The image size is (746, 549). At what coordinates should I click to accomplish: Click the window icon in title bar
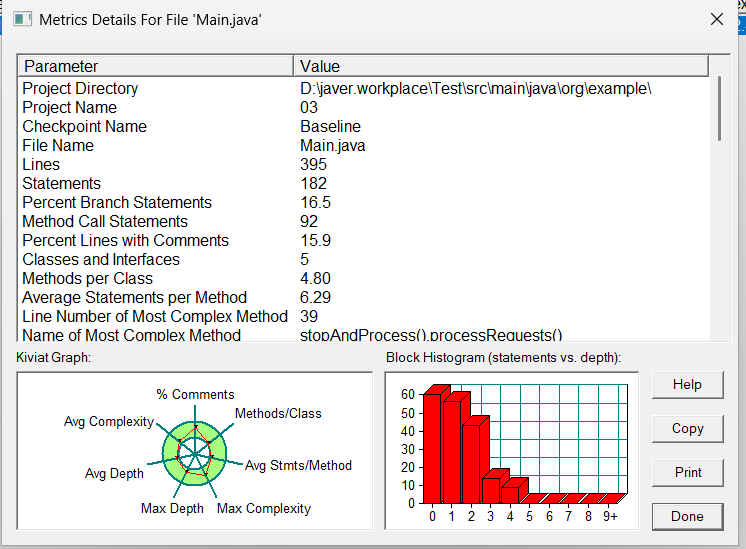[x=22, y=20]
